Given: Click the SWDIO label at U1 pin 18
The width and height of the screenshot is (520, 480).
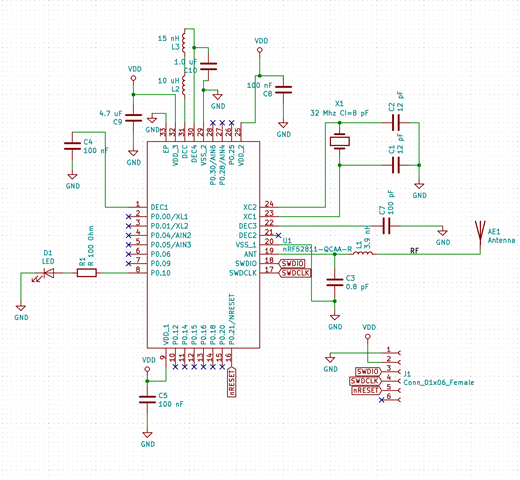Looking at the screenshot, I should point(291,264).
